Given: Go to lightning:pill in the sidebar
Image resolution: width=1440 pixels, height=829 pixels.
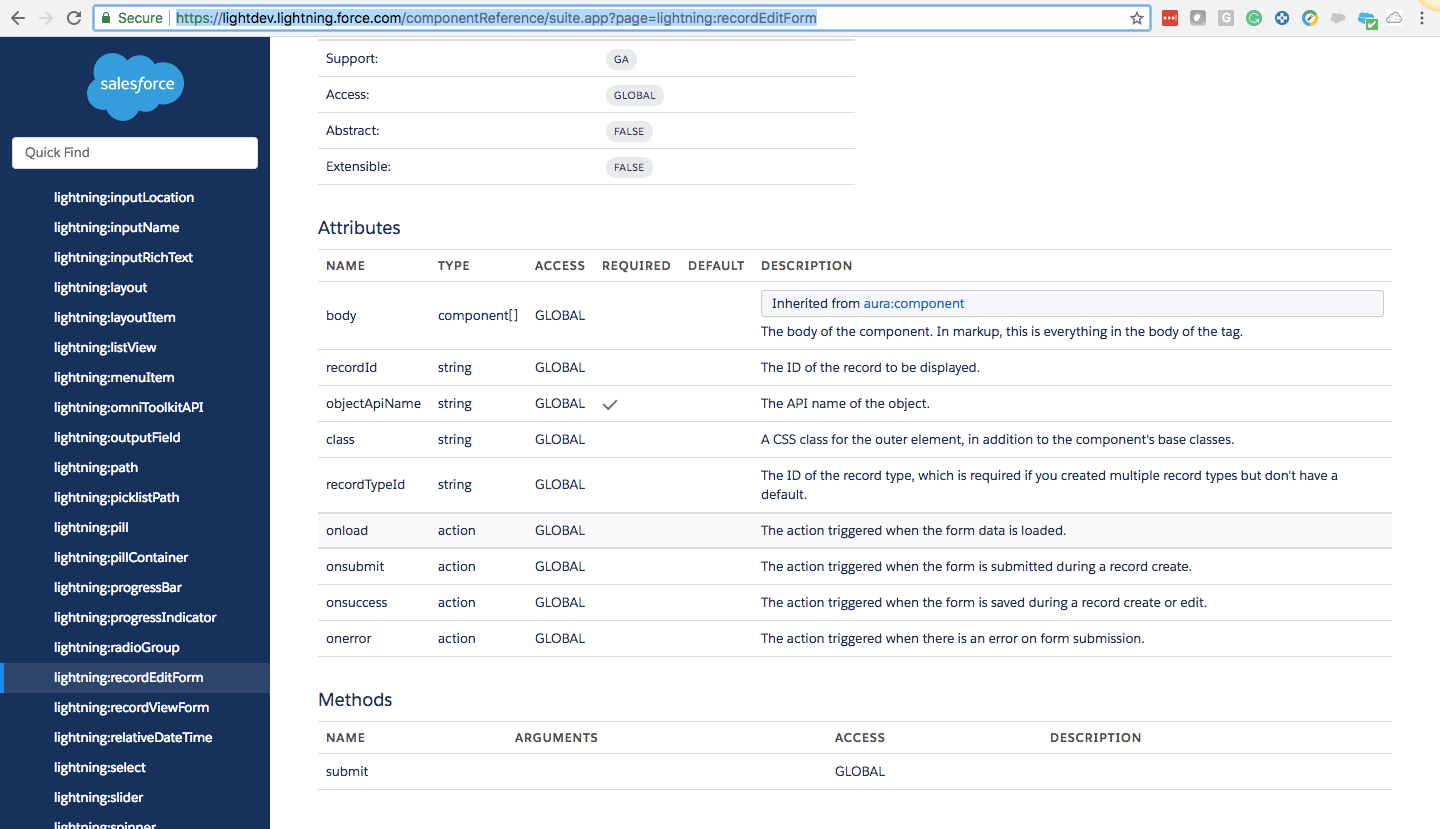Looking at the screenshot, I should pos(91,528).
